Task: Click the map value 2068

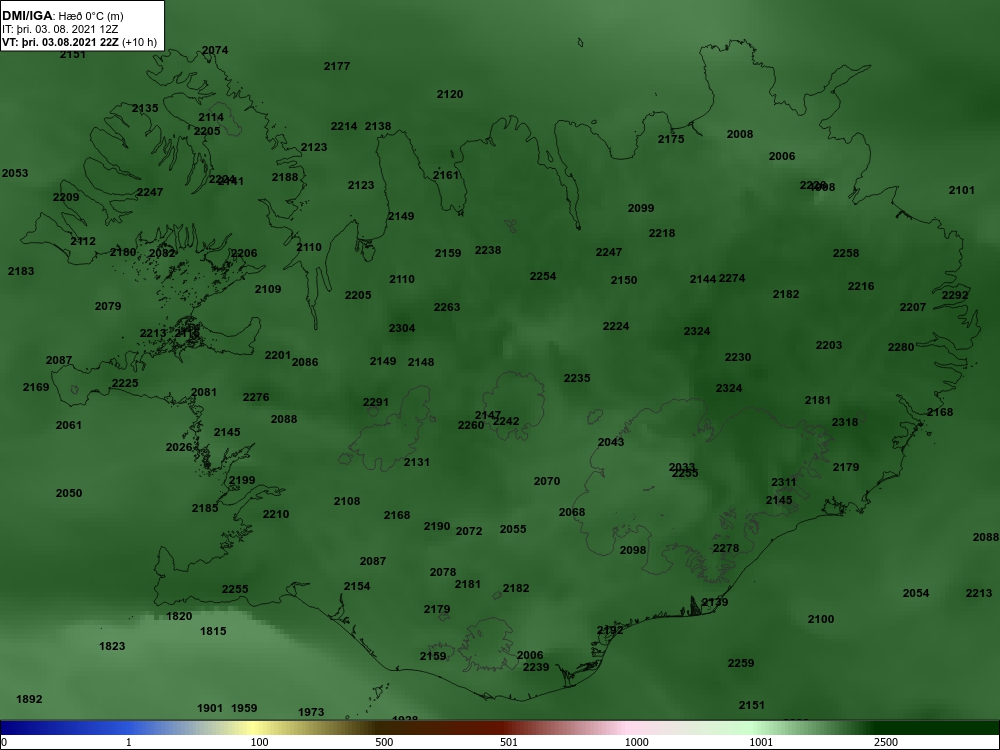Action: pyautogui.click(x=571, y=512)
